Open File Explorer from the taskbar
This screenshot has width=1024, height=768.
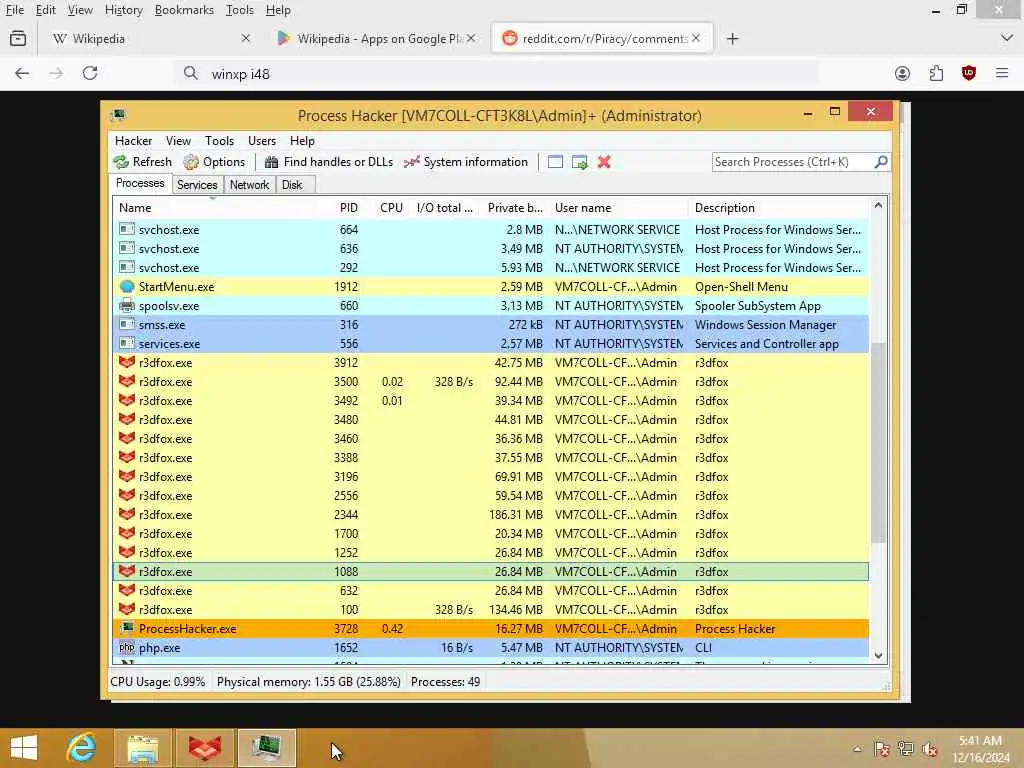tap(143, 748)
